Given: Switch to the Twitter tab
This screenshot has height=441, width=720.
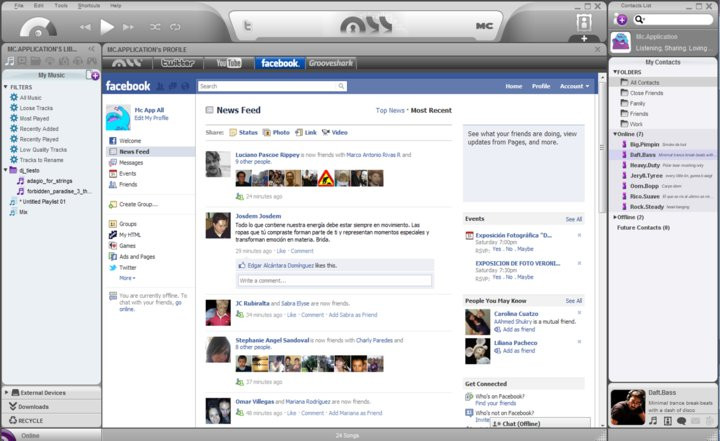Looking at the screenshot, I should pos(178,63).
